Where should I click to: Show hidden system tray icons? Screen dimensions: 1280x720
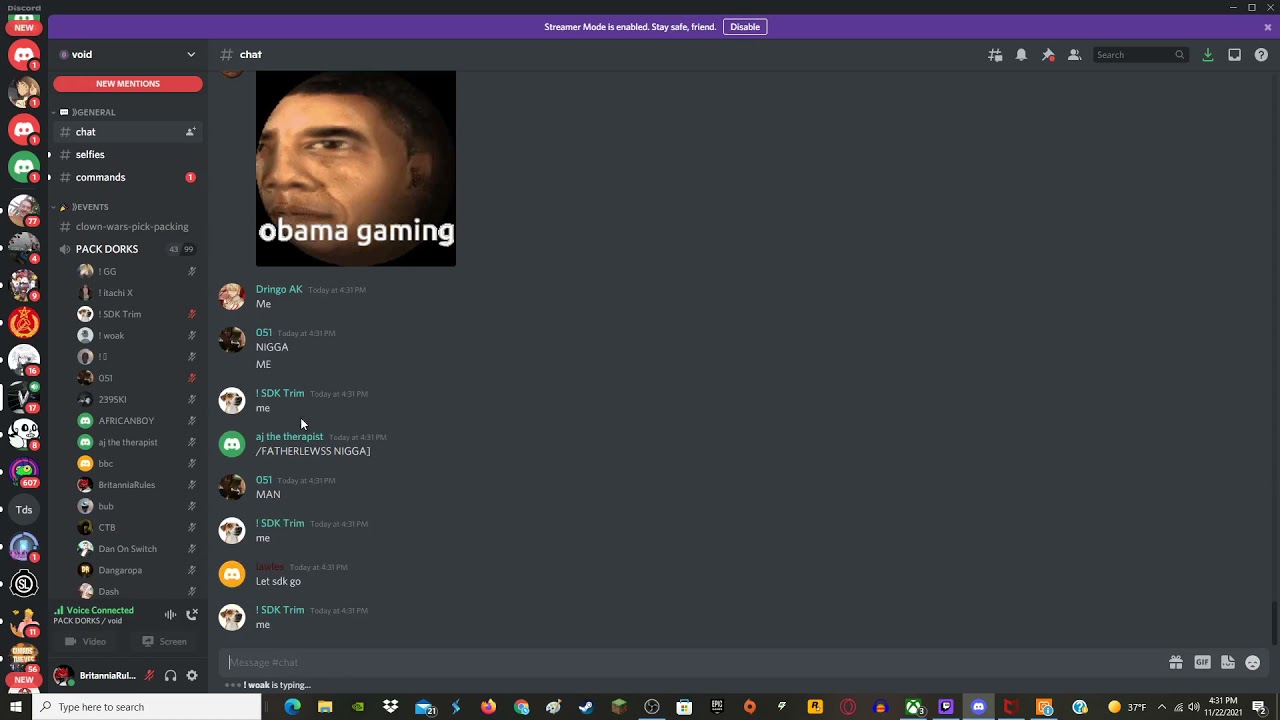pos(1161,707)
